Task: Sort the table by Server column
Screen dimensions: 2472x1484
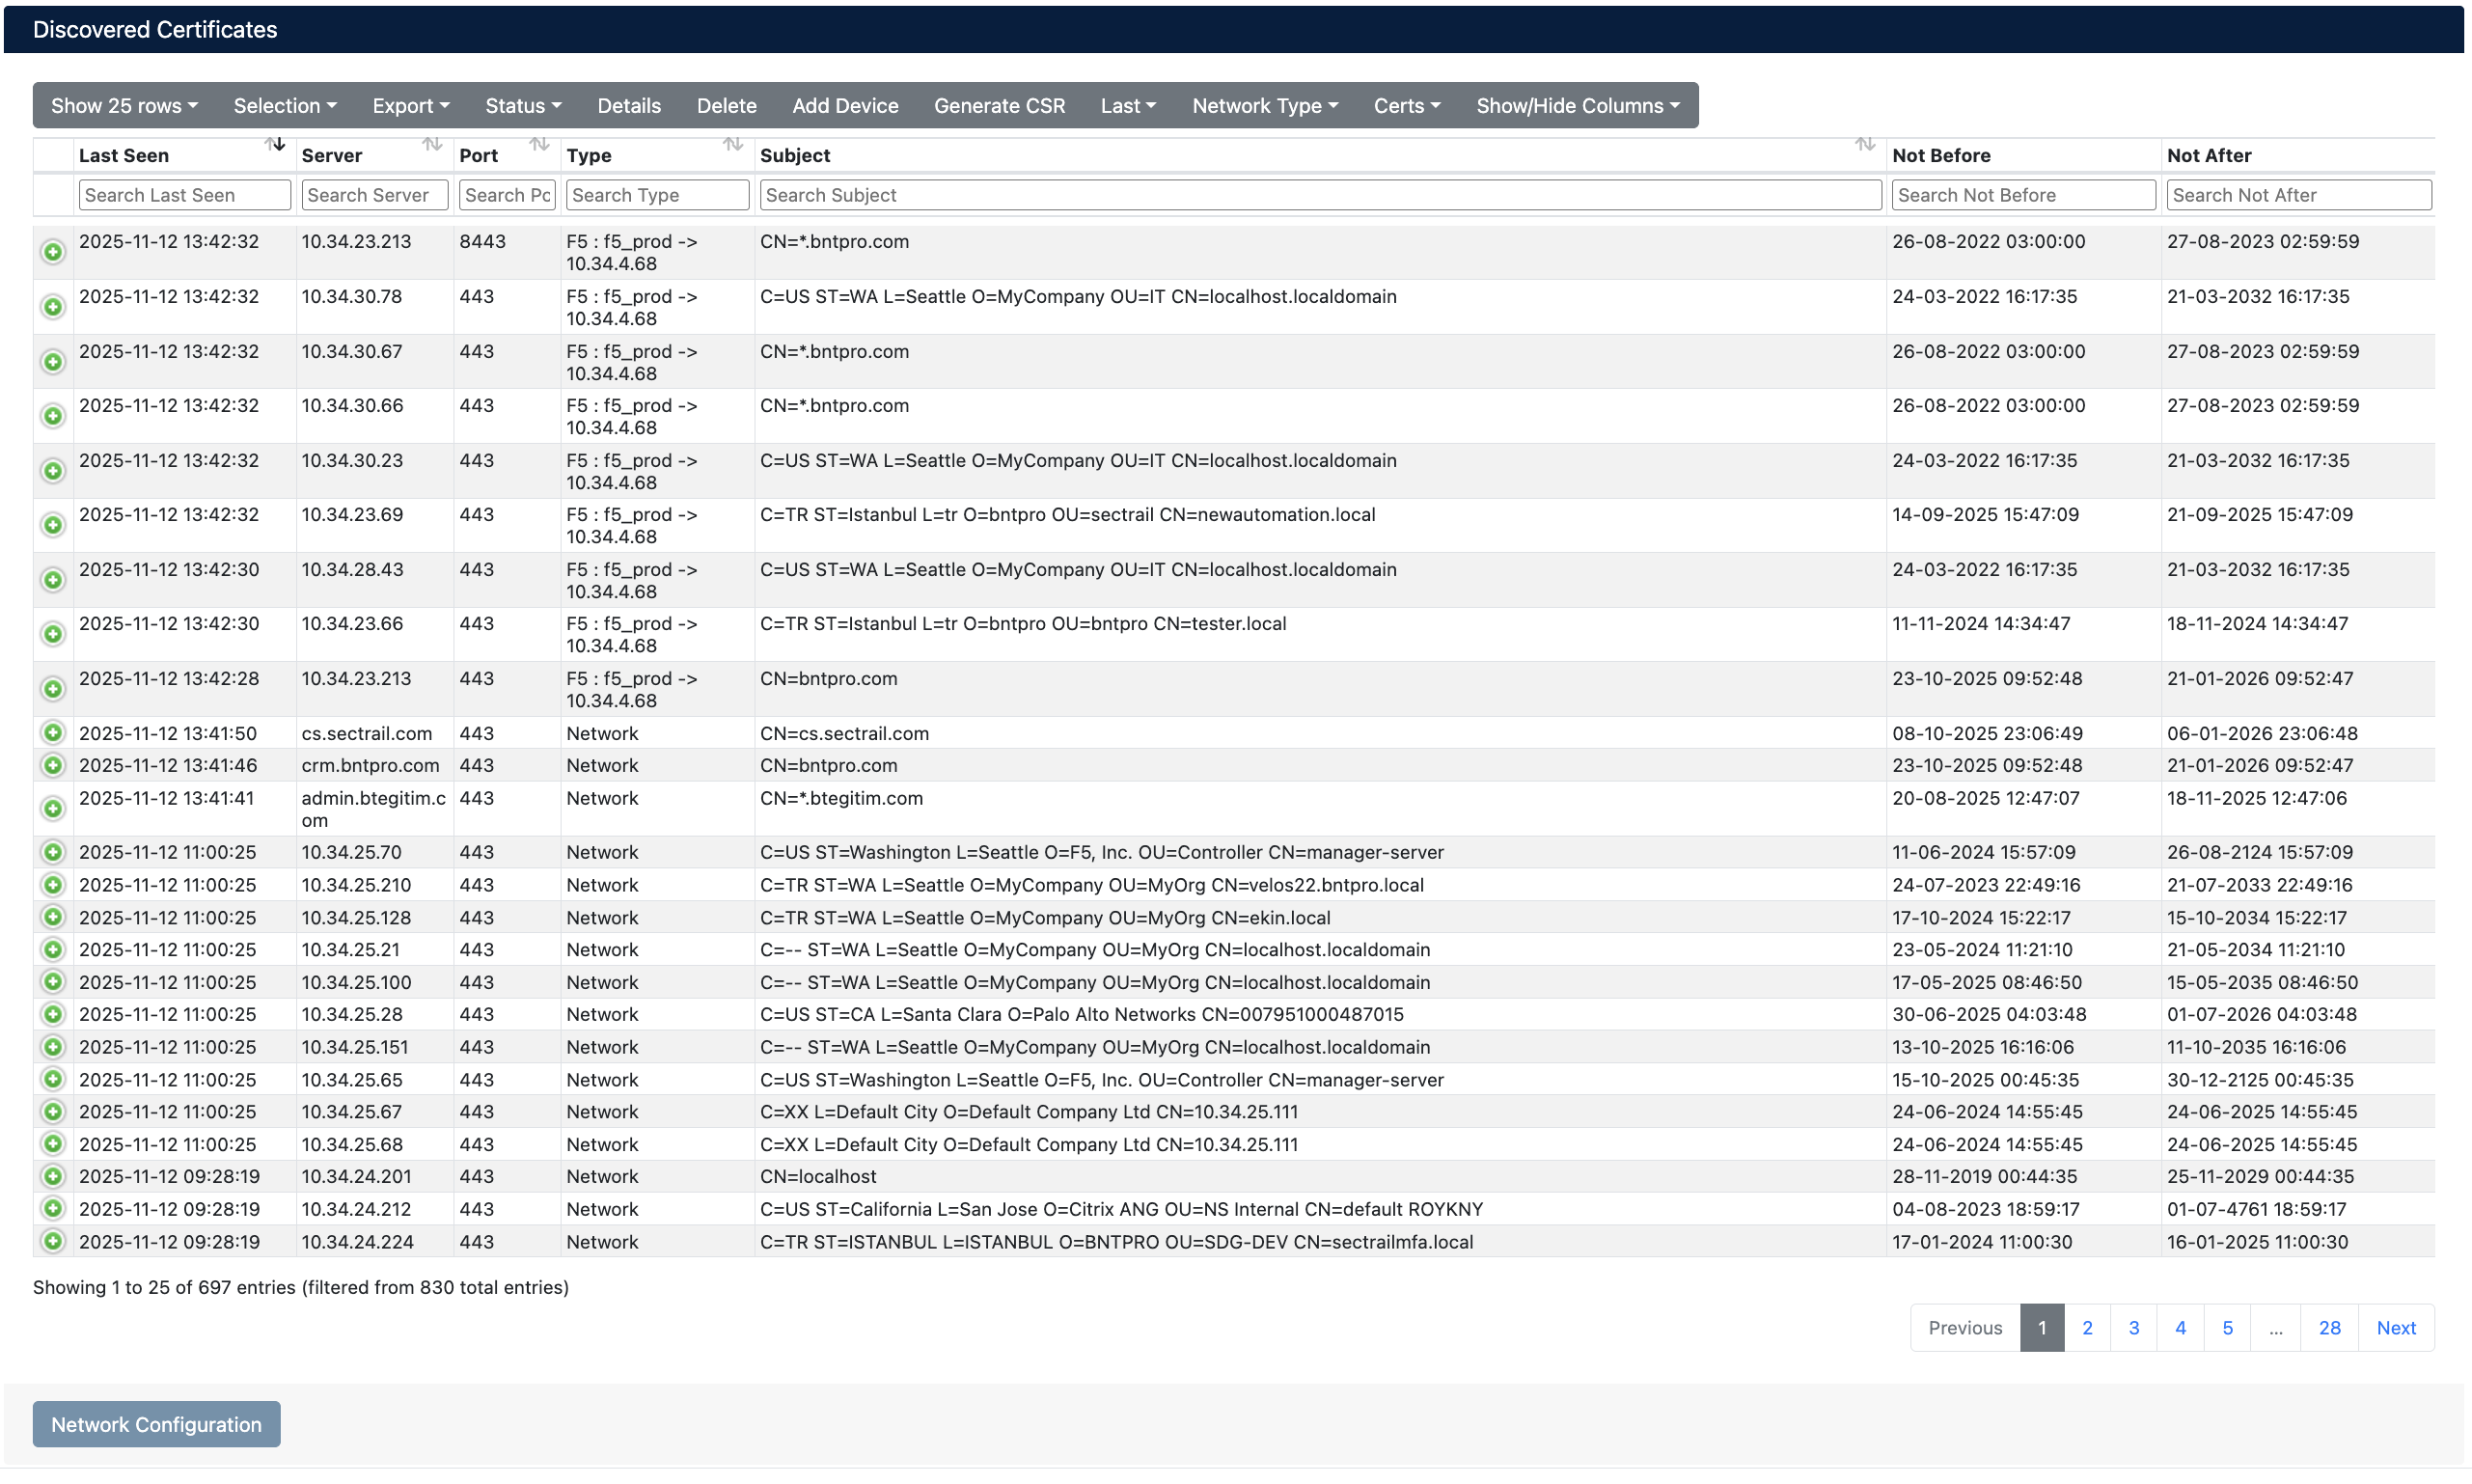Action: point(433,146)
